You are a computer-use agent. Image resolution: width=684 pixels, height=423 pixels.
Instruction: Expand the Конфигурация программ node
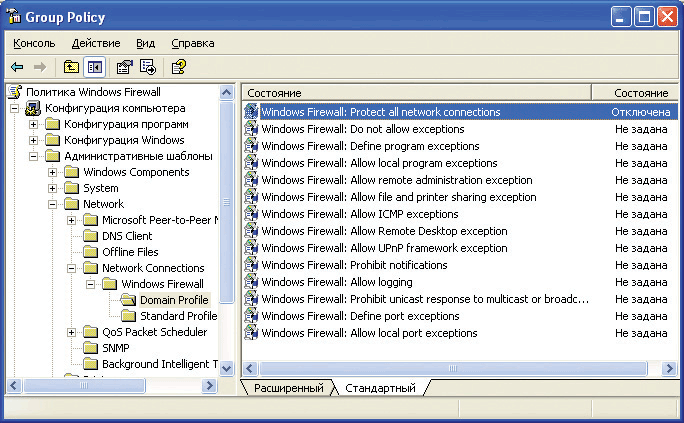pos(34,124)
